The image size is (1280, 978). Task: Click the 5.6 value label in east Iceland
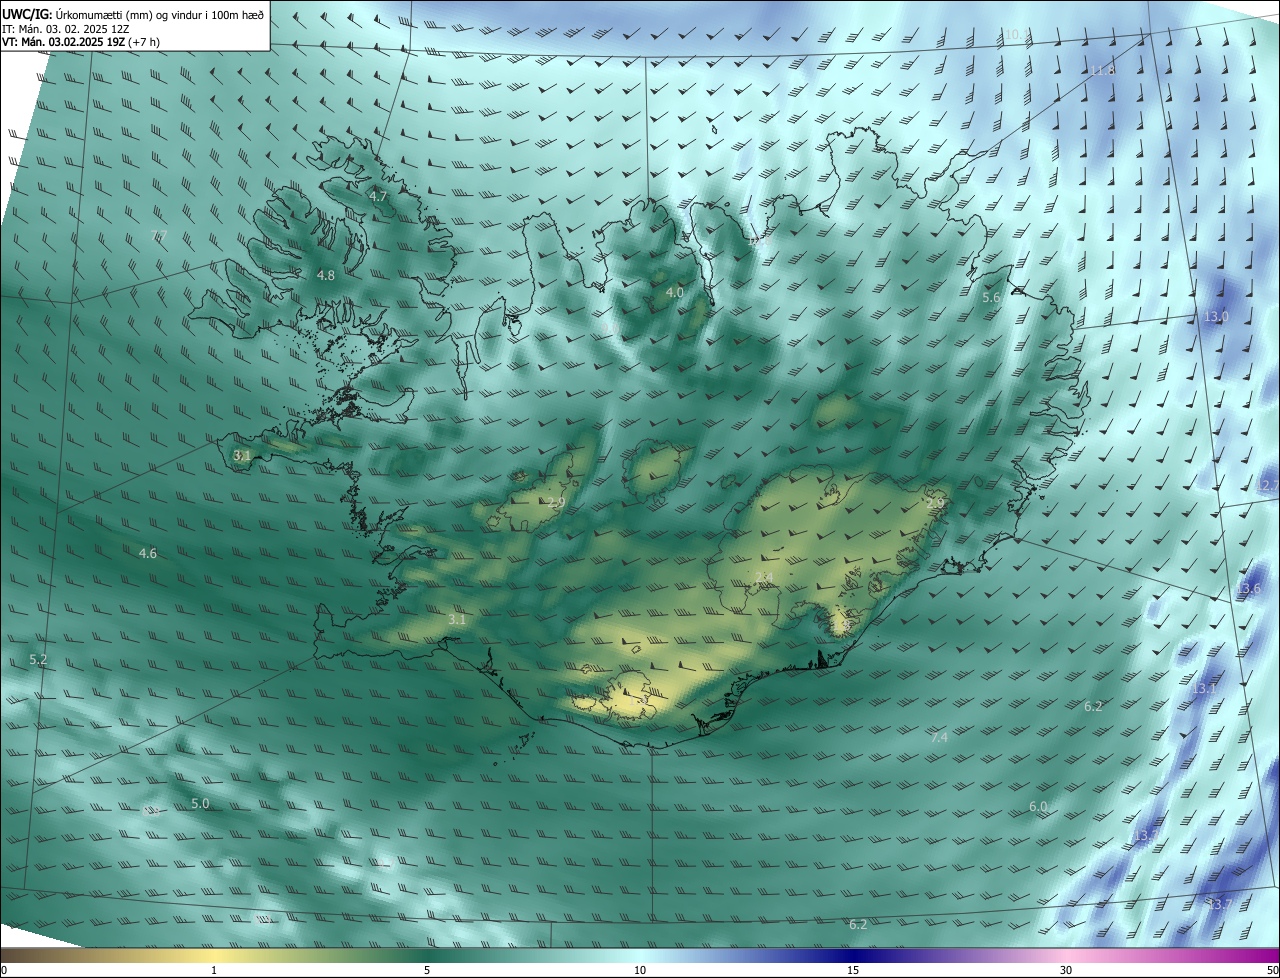pyautogui.click(x=991, y=298)
